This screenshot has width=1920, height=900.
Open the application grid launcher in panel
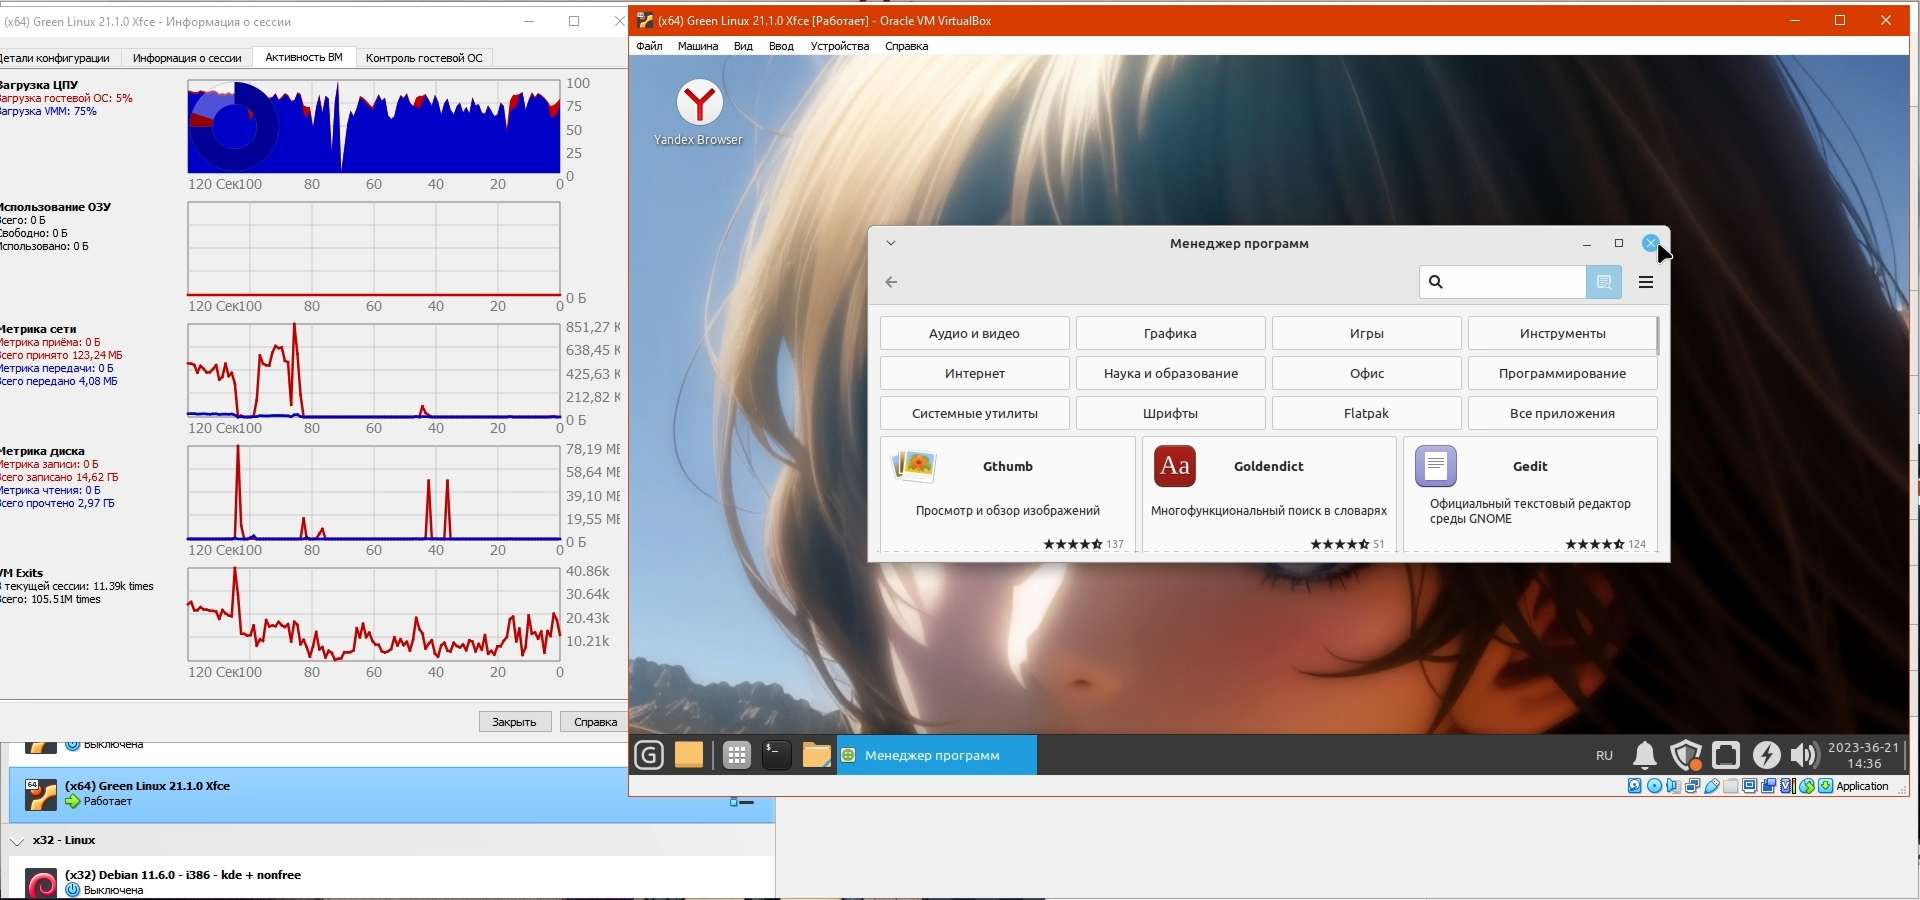(x=737, y=756)
